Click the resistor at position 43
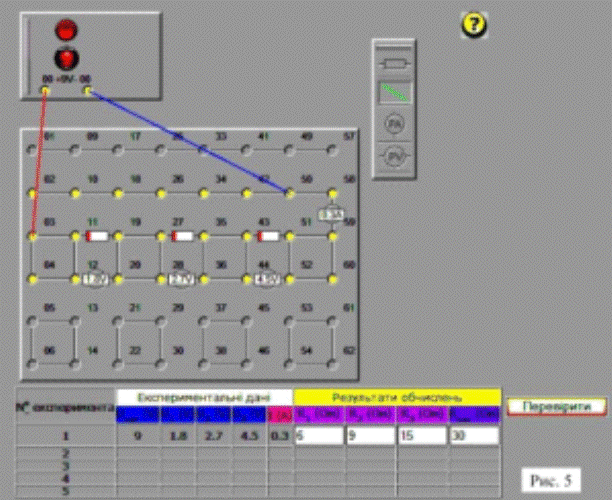The image size is (612, 500). (268, 236)
